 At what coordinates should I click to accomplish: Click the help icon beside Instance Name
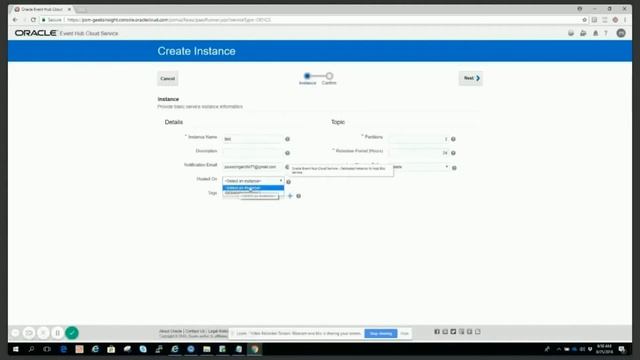tap(287, 139)
